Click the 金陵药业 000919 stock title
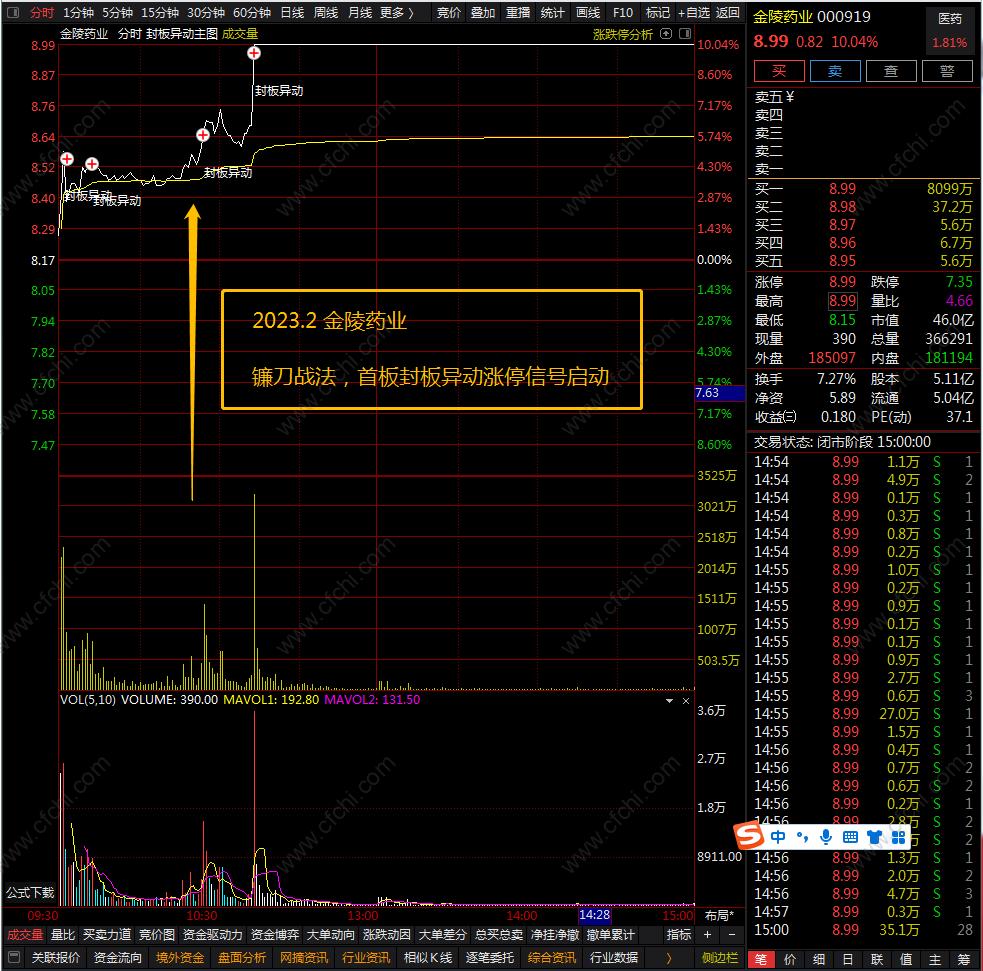This screenshot has width=983, height=971. [812, 17]
